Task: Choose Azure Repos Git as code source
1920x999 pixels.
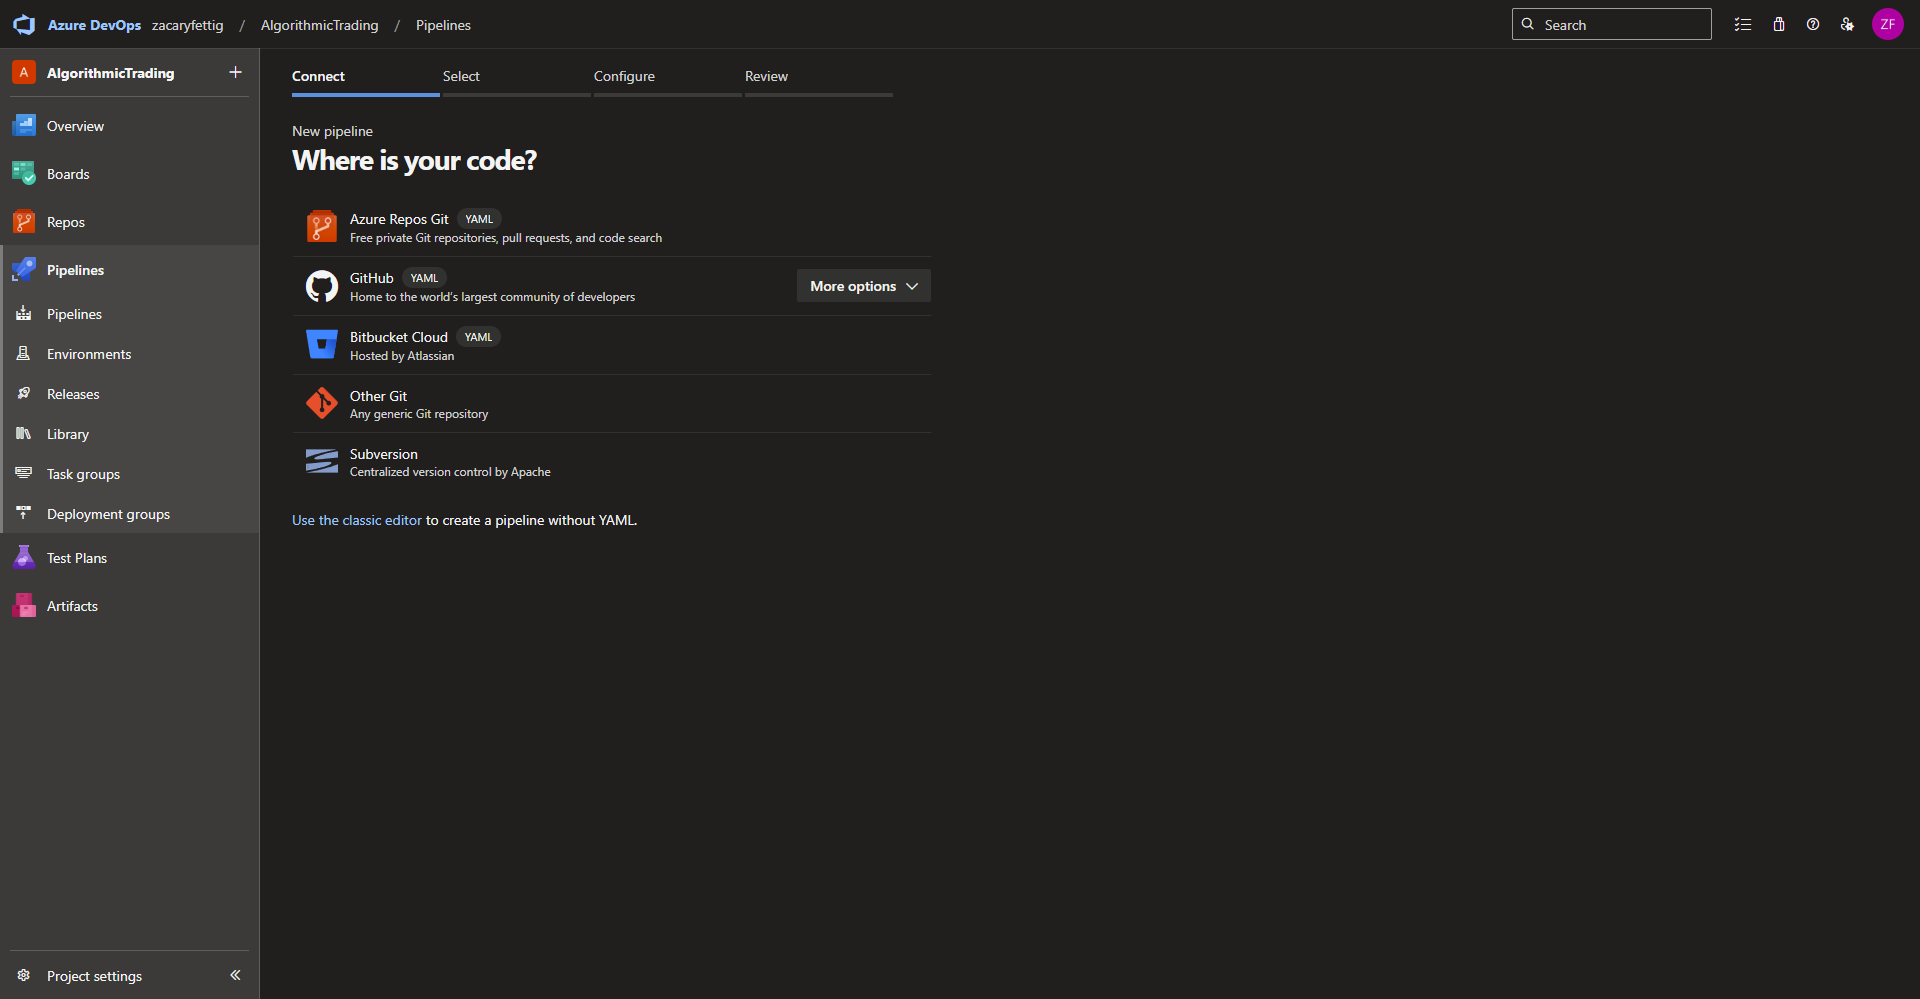Action: pyautogui.click(x=399, y=220)
